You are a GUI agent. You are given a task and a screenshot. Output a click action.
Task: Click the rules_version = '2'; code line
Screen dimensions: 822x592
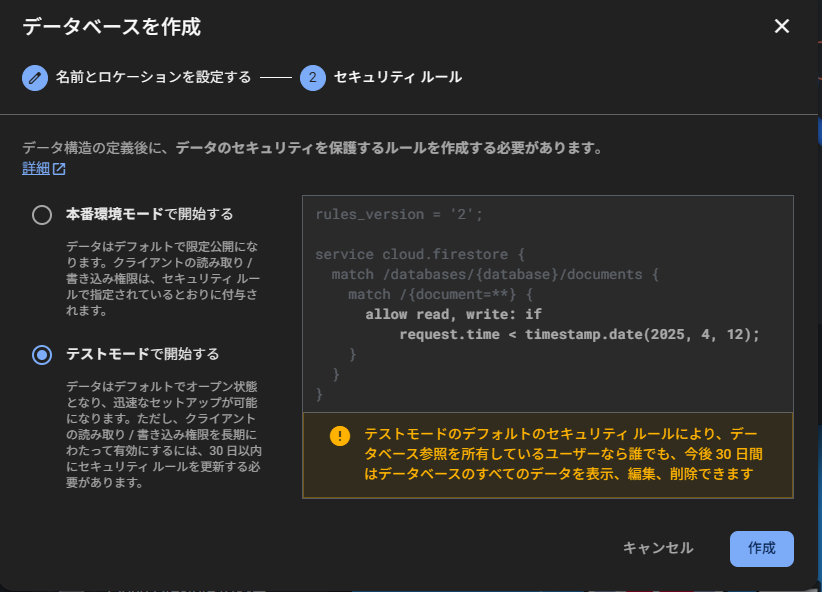pos(399,214)
